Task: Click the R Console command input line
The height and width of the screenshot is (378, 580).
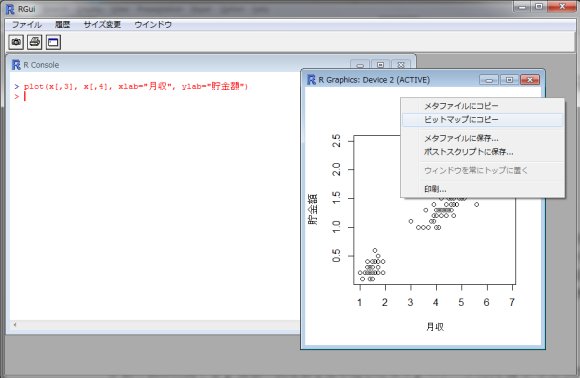Action: pyautogui.click(x=155, y=97)
